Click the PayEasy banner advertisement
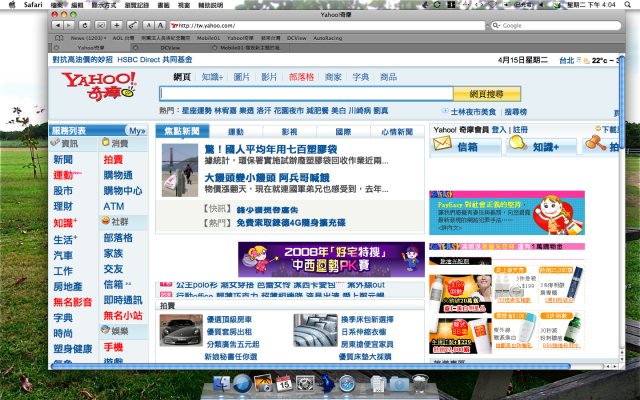This screenshot has width=640, height=400. (507, 213)
